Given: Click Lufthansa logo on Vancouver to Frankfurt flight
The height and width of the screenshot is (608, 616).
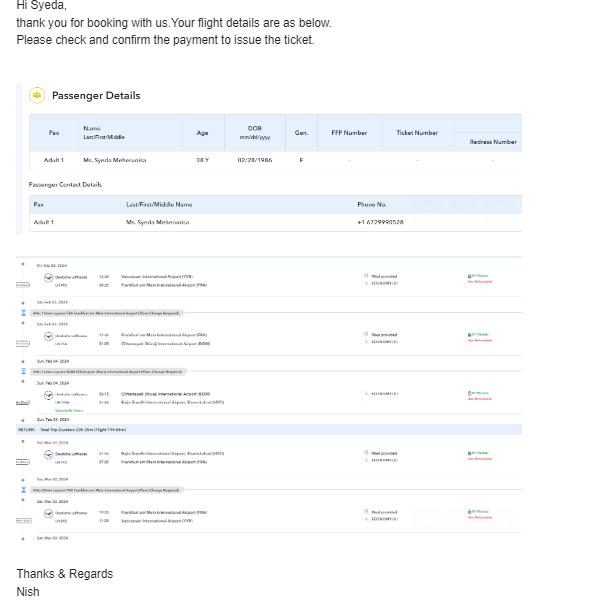Looking at the screenshot, I should click(x=48, y=277).
